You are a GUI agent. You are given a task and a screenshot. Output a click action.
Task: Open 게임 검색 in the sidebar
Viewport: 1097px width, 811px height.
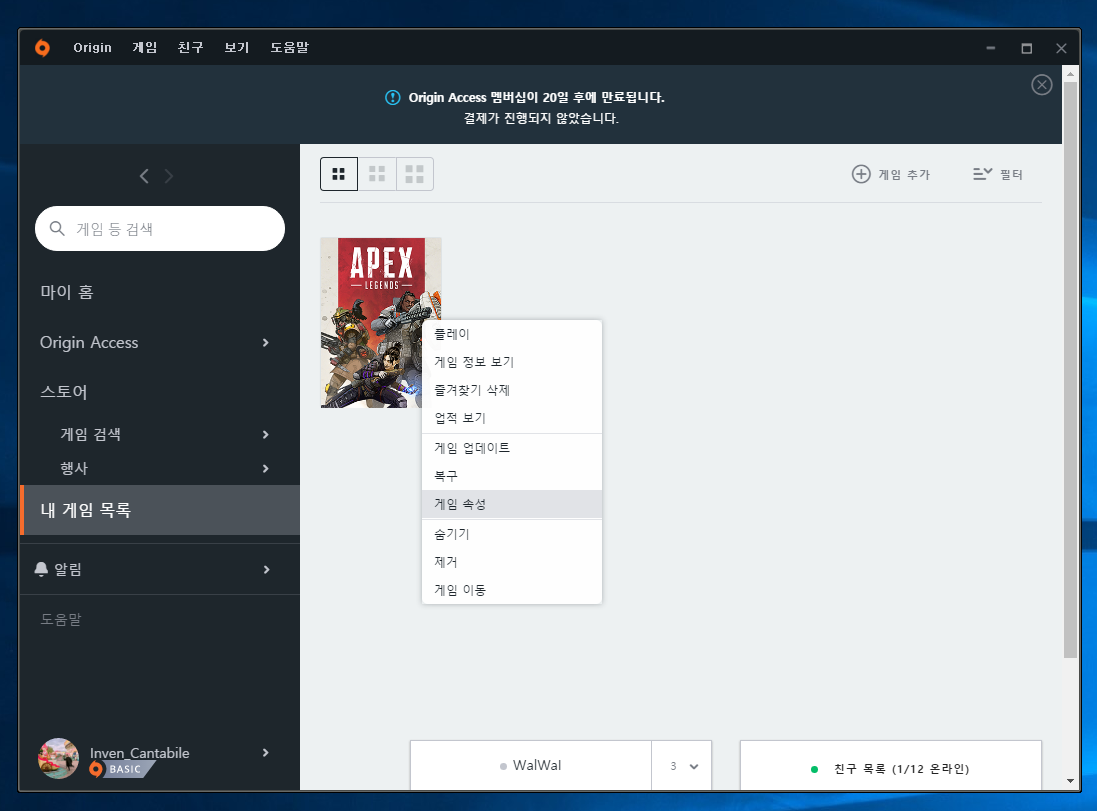pos(90,434)
